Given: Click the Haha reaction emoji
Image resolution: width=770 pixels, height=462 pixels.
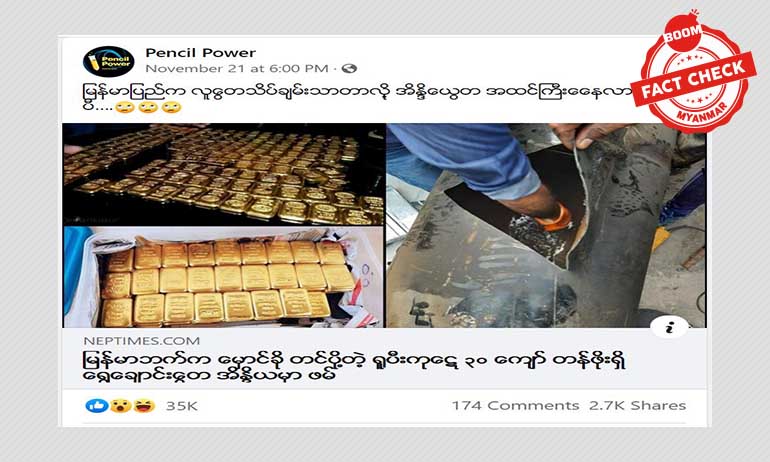Looking at the screenshot, I should tap(143, 406).
